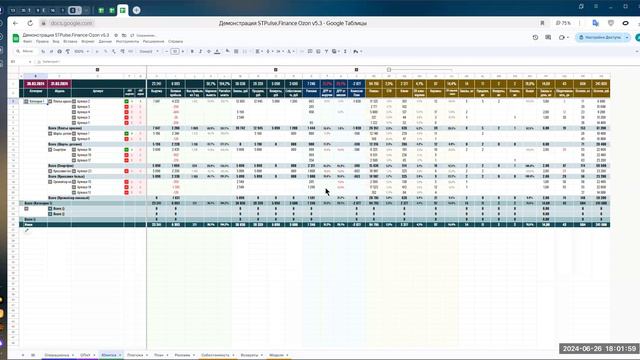This screenshot has width=640, height=360.
Task: Collapse first column group above the frozen columns
Action: coord(97,70)
